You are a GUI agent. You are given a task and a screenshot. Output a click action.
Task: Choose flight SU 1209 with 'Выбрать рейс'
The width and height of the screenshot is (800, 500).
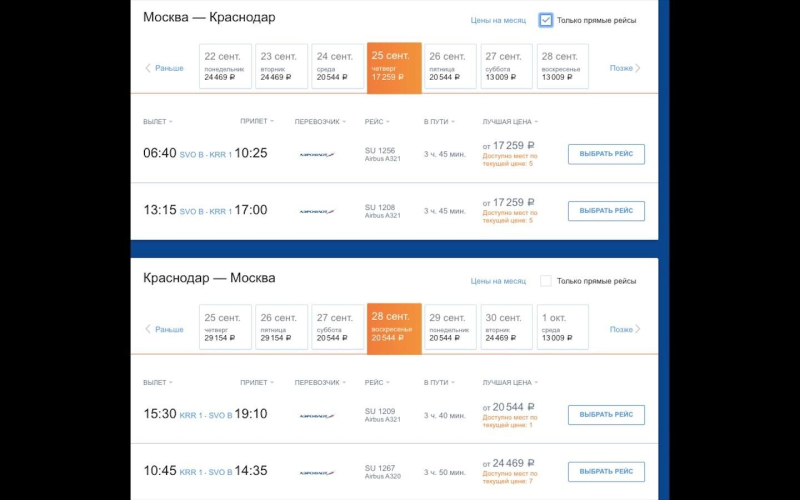(x=606, y=415)
